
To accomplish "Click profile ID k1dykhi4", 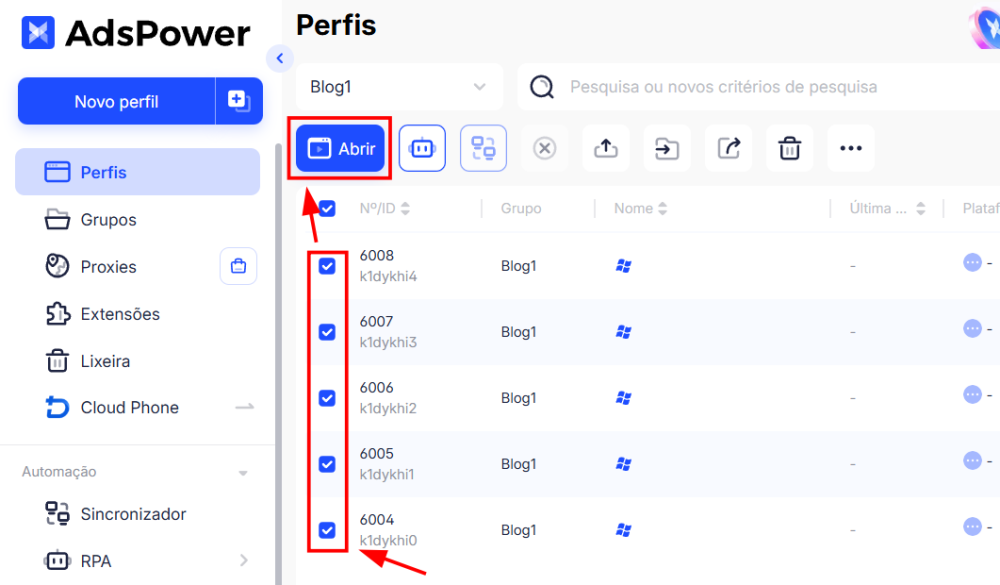I will tap(388, 276).
